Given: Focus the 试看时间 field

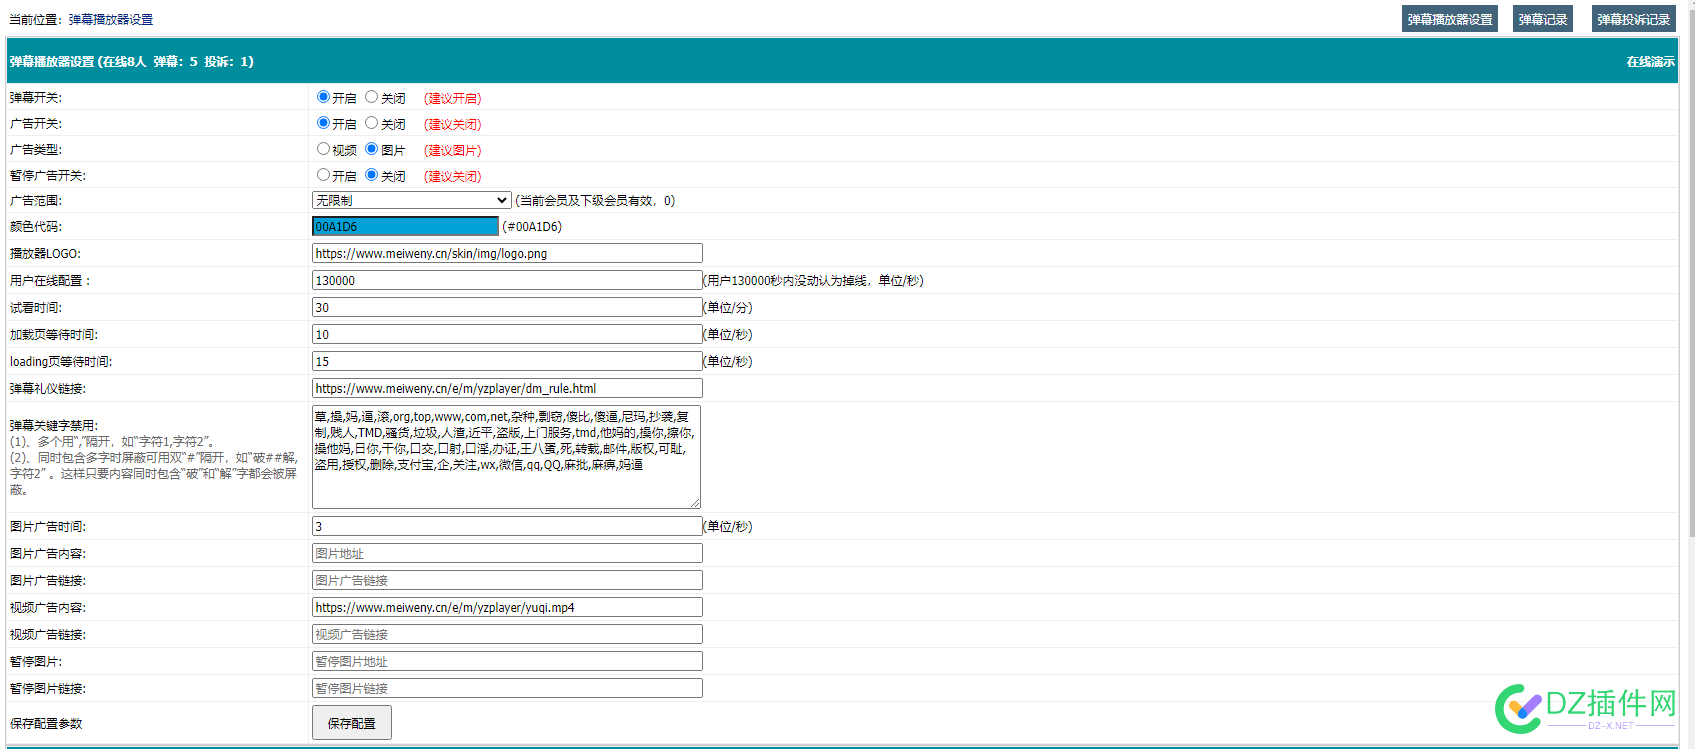Looking at the screenshot, I should pos(507,307).
